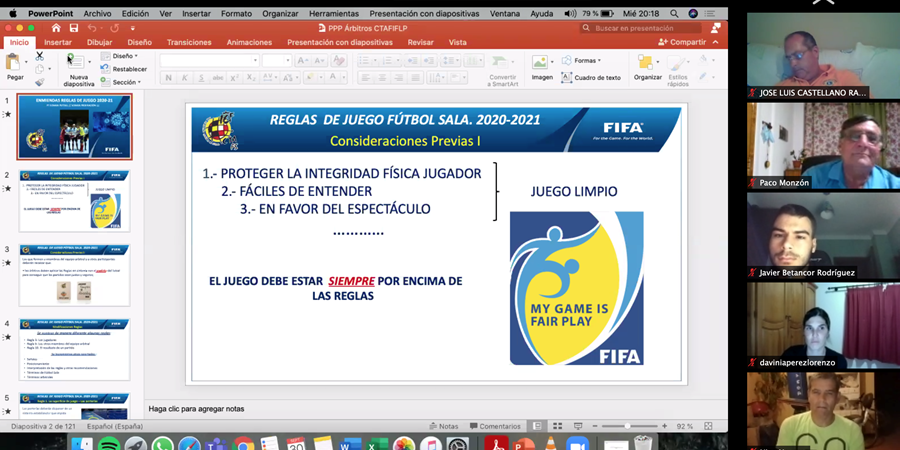Select slide 3 thumbnail
This screenshot has width=900, height=450.
[x=75, y=275]
